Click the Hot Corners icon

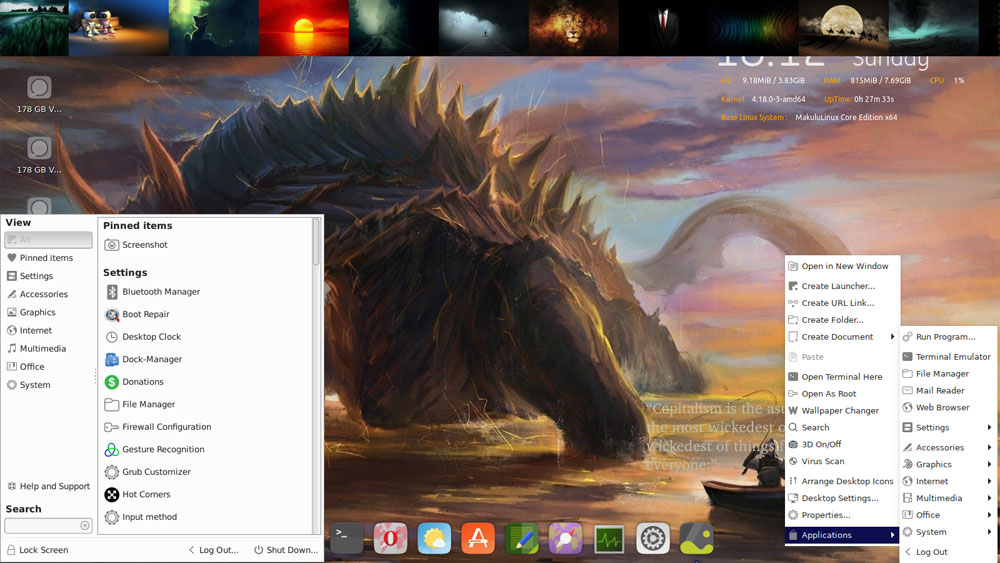[112, 494]
